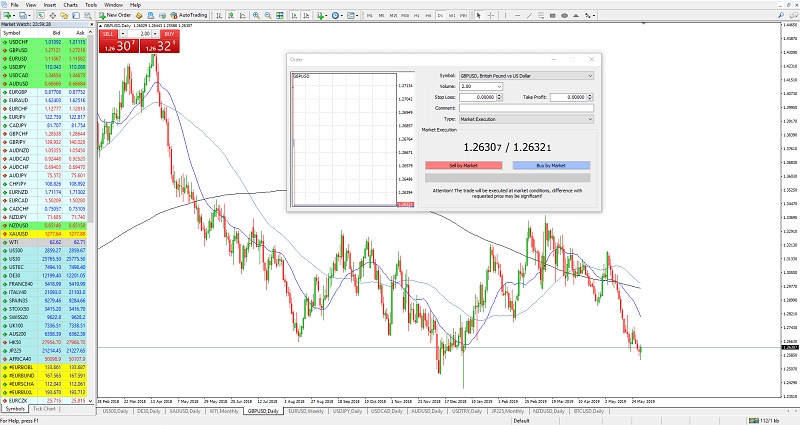
Task: Toggle the Navigator folder-star icon
Action: coord(64,15)
